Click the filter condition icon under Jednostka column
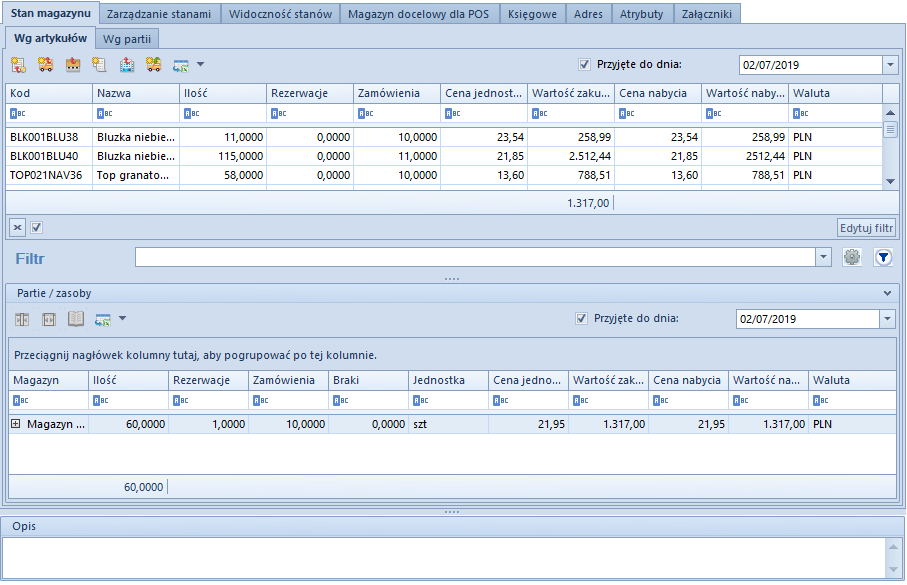The height and width of the screenshot is (585, 907). pyautogui.click(x=421, y=400)
